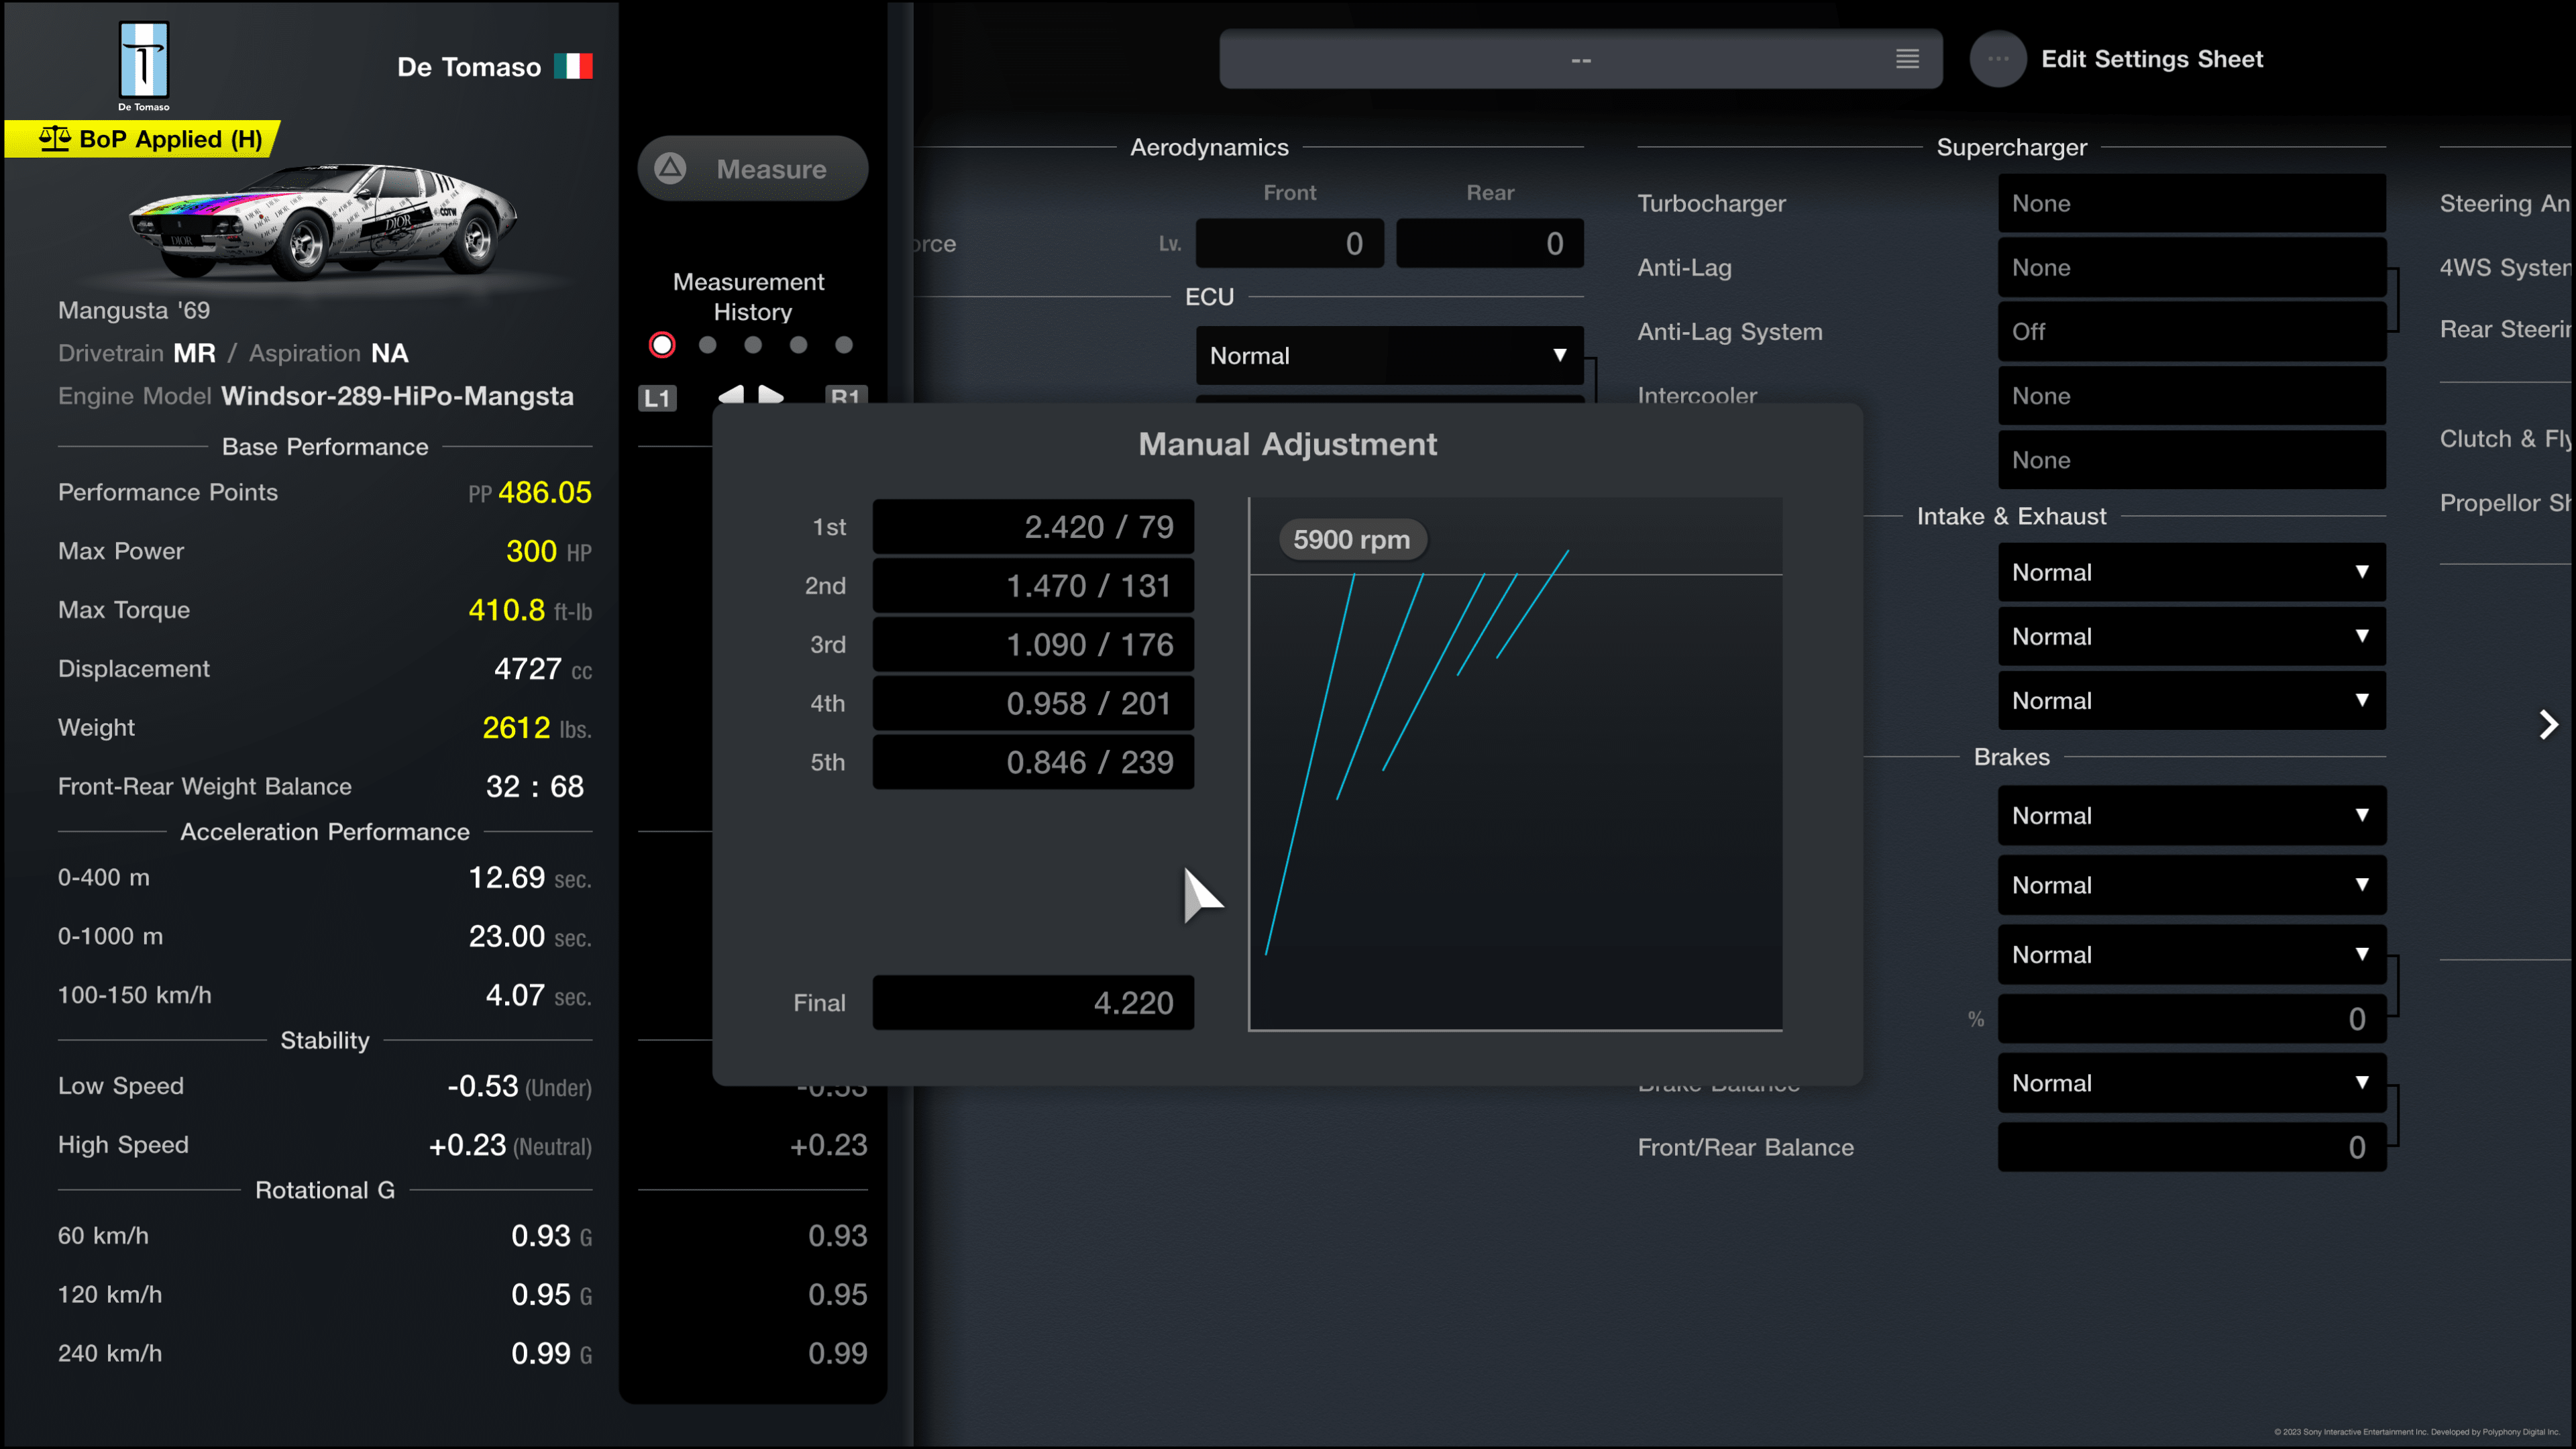Viewport: 2576px width, 1449px height.
Task: Click the three-dots Edit Settings Sheet icon
Action: 1998,59
